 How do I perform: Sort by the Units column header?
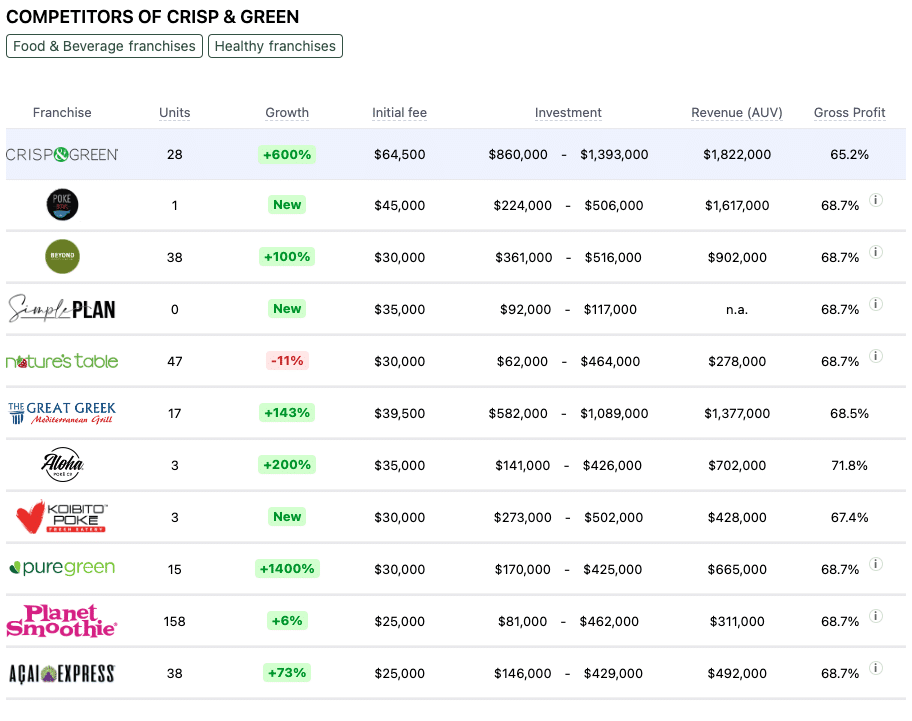[174, 112]
